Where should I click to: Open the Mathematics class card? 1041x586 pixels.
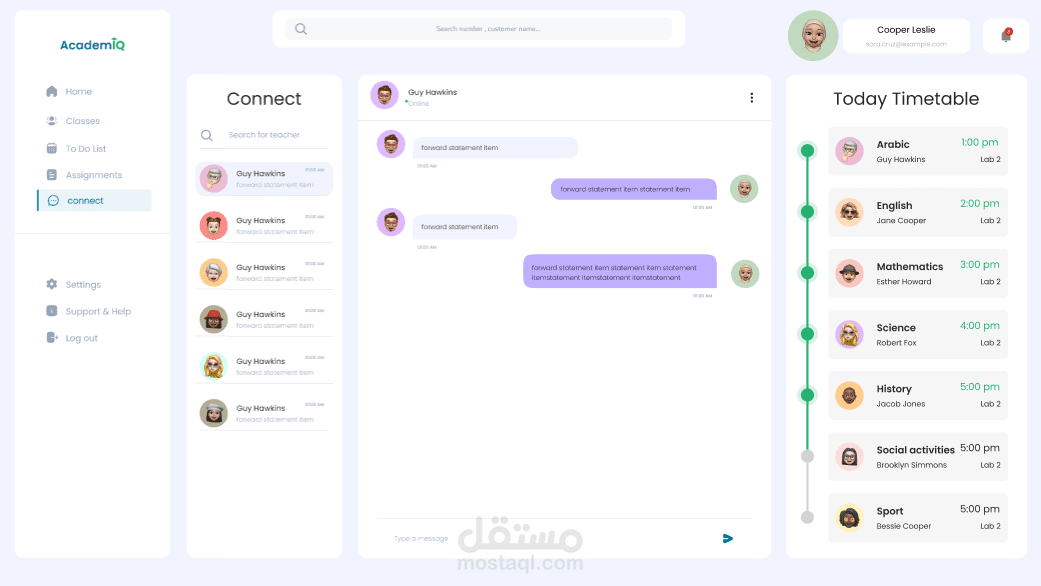pyautogui.click(x=918, y=273)
